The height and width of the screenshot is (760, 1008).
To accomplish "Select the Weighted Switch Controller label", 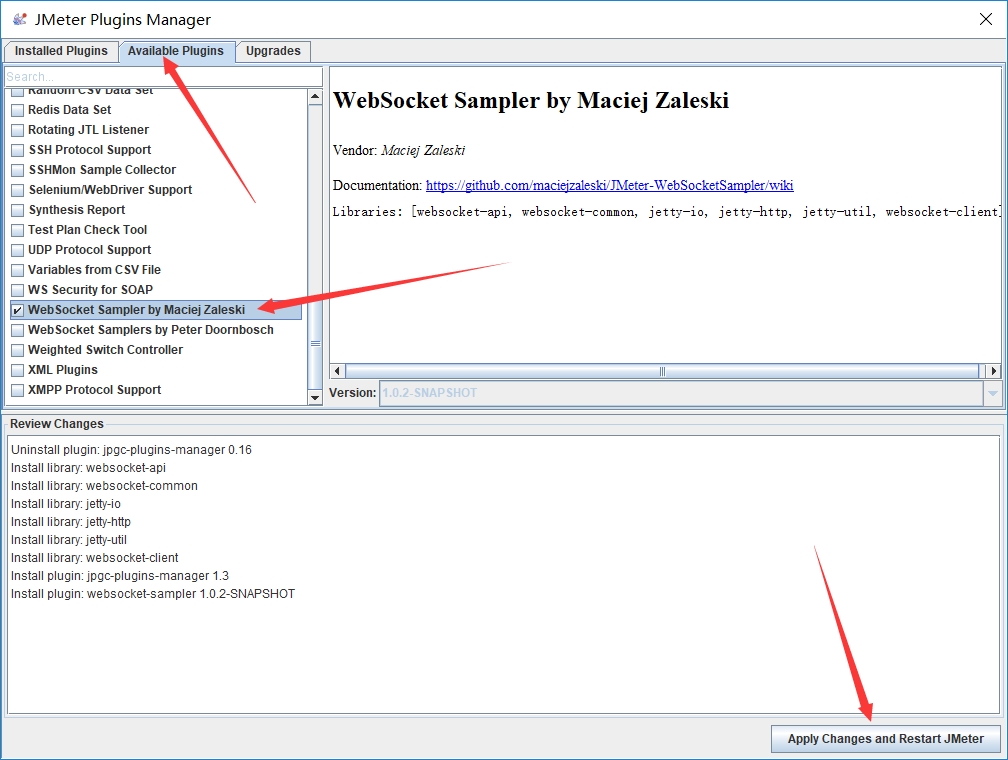I will (x=105, y=350).
